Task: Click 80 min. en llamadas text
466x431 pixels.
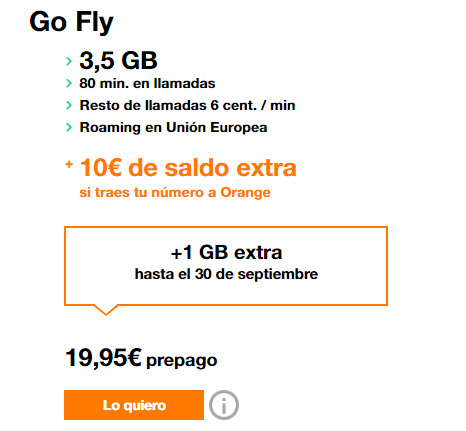Action: (147, 83)
